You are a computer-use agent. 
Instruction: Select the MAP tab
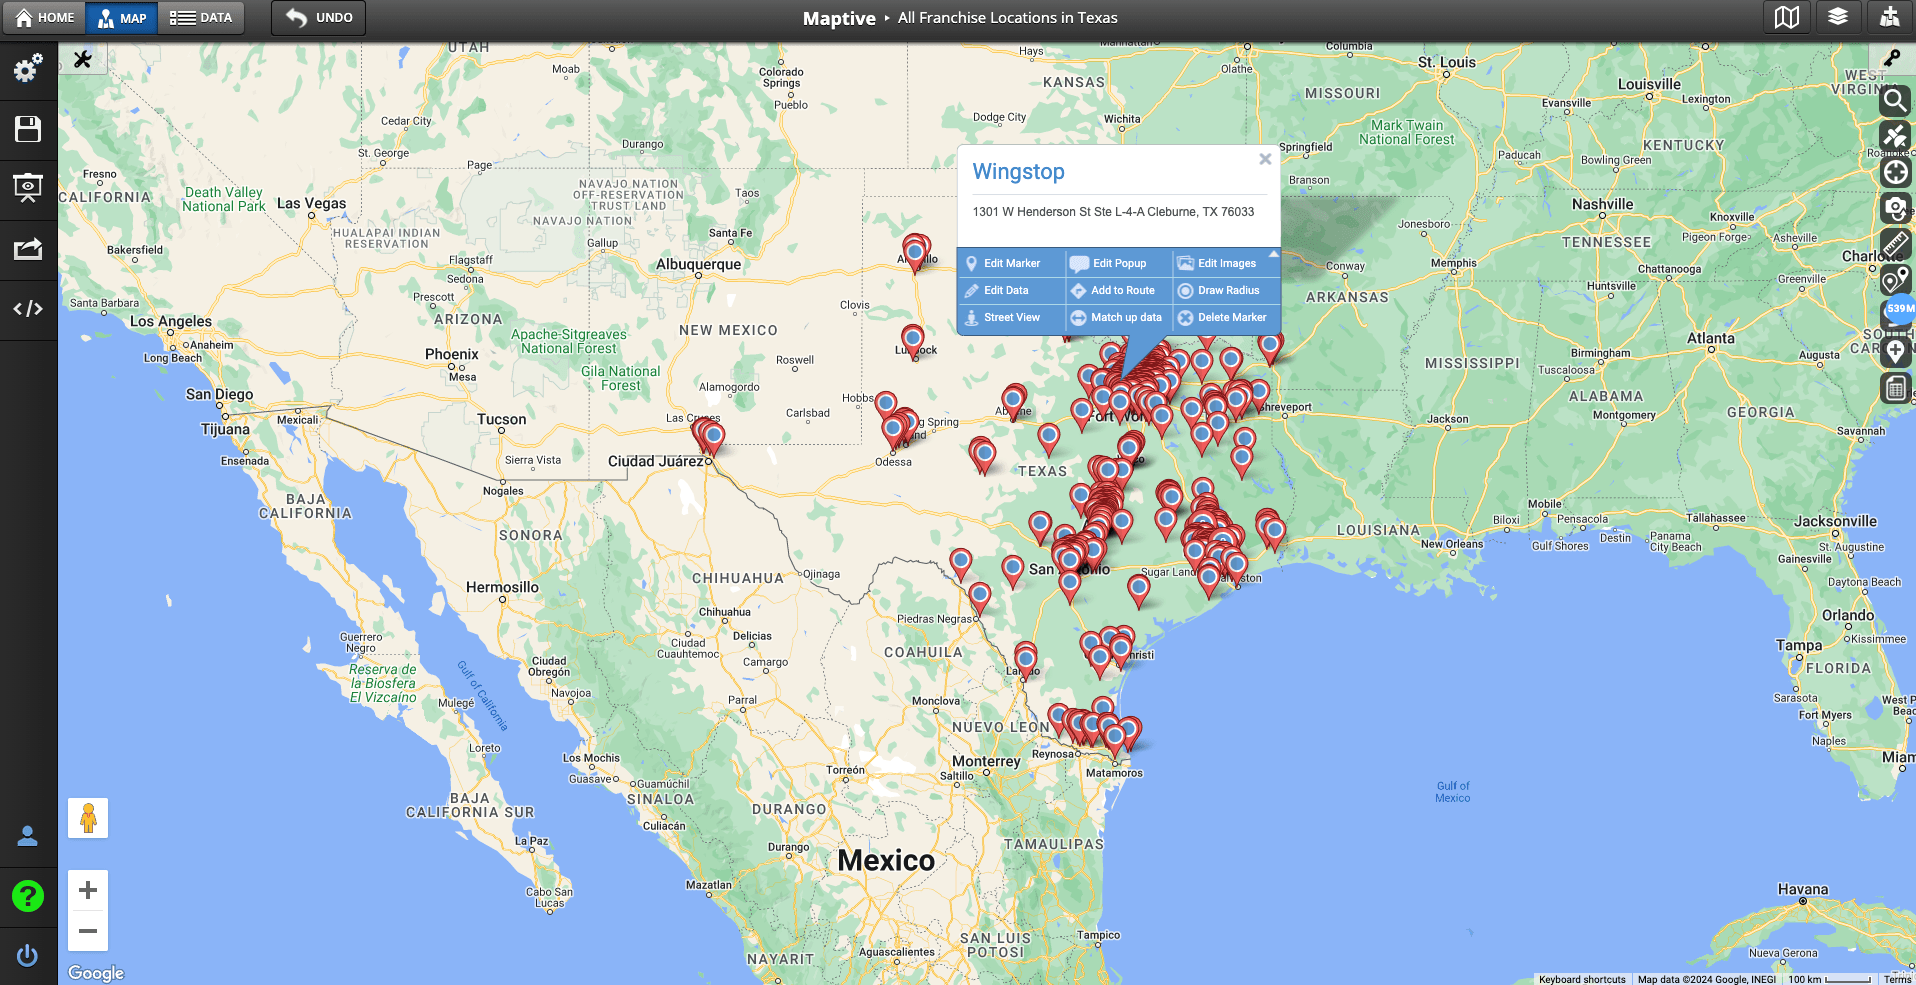[x=122, y=17]
